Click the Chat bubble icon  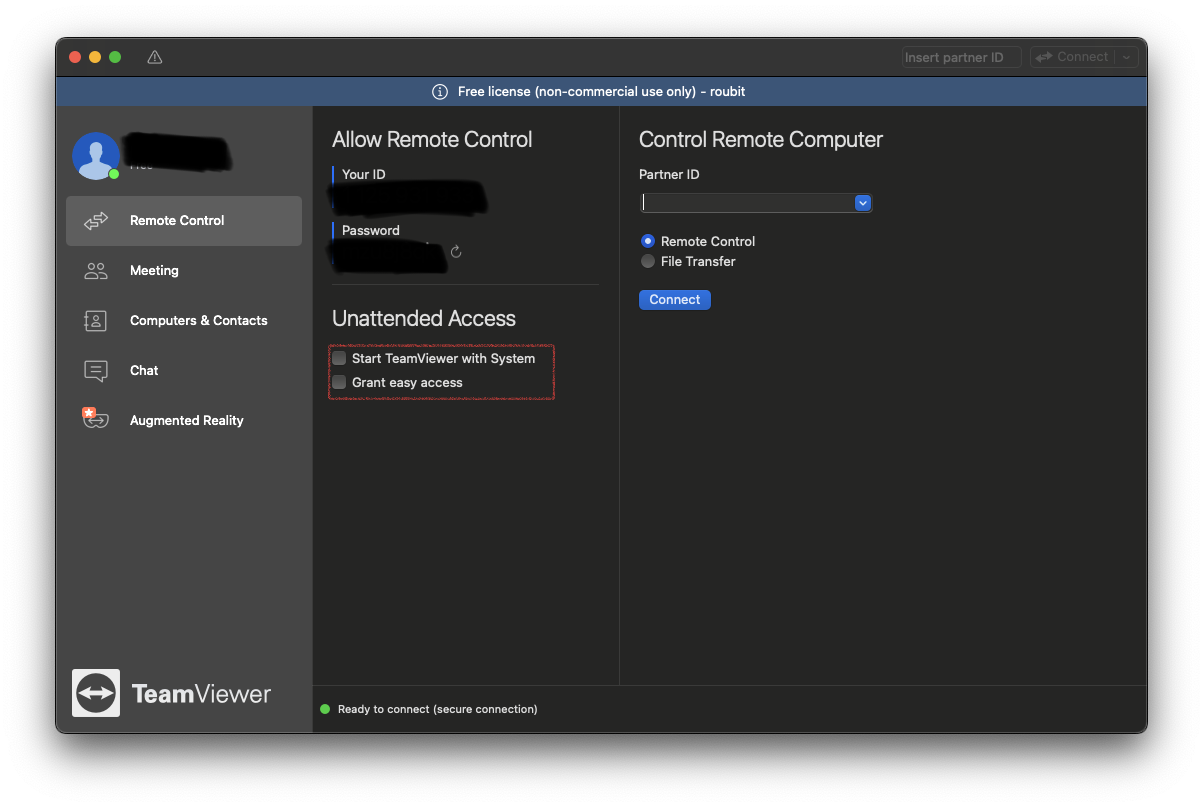[96, 371]
